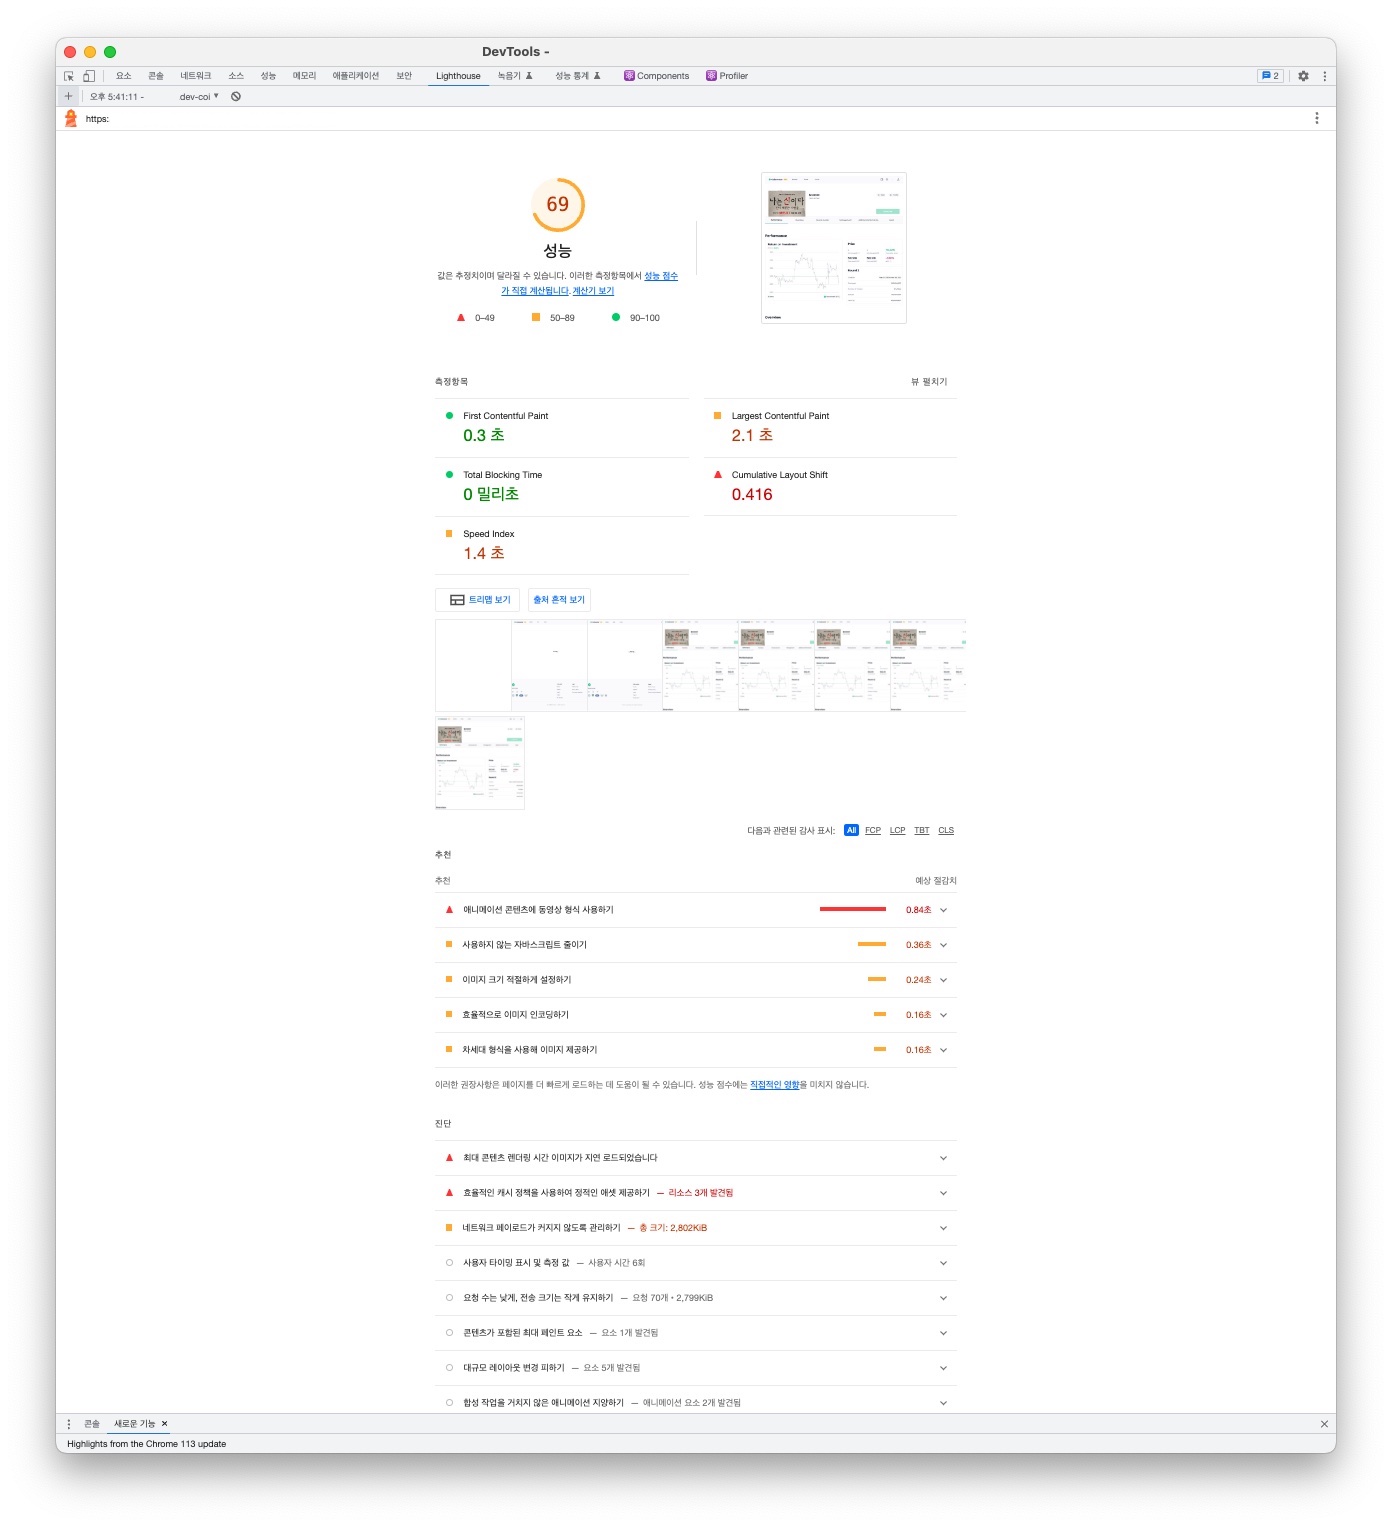Show only FCP related audits

pyautogui.click(x=873, y=831)
